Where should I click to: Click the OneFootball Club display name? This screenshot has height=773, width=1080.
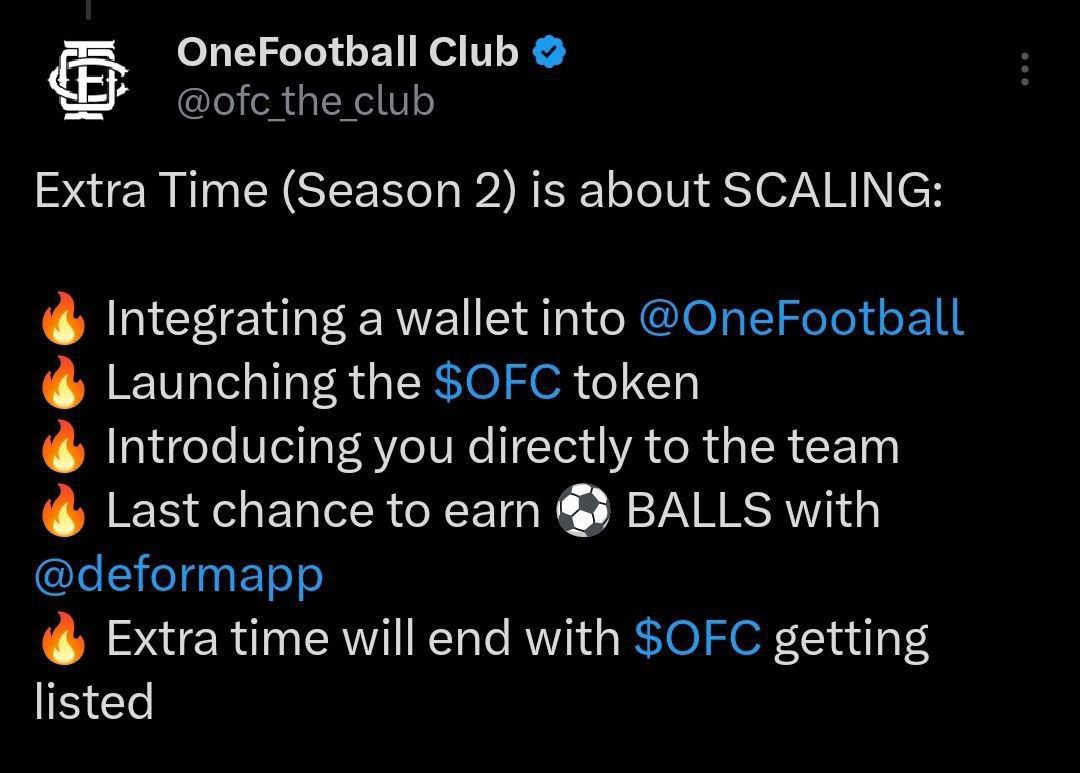click(347, 52)
